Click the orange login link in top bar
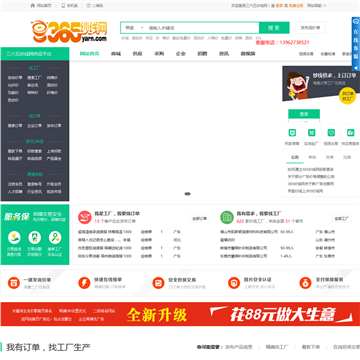The image size is (360, 360). coord(279,6)
